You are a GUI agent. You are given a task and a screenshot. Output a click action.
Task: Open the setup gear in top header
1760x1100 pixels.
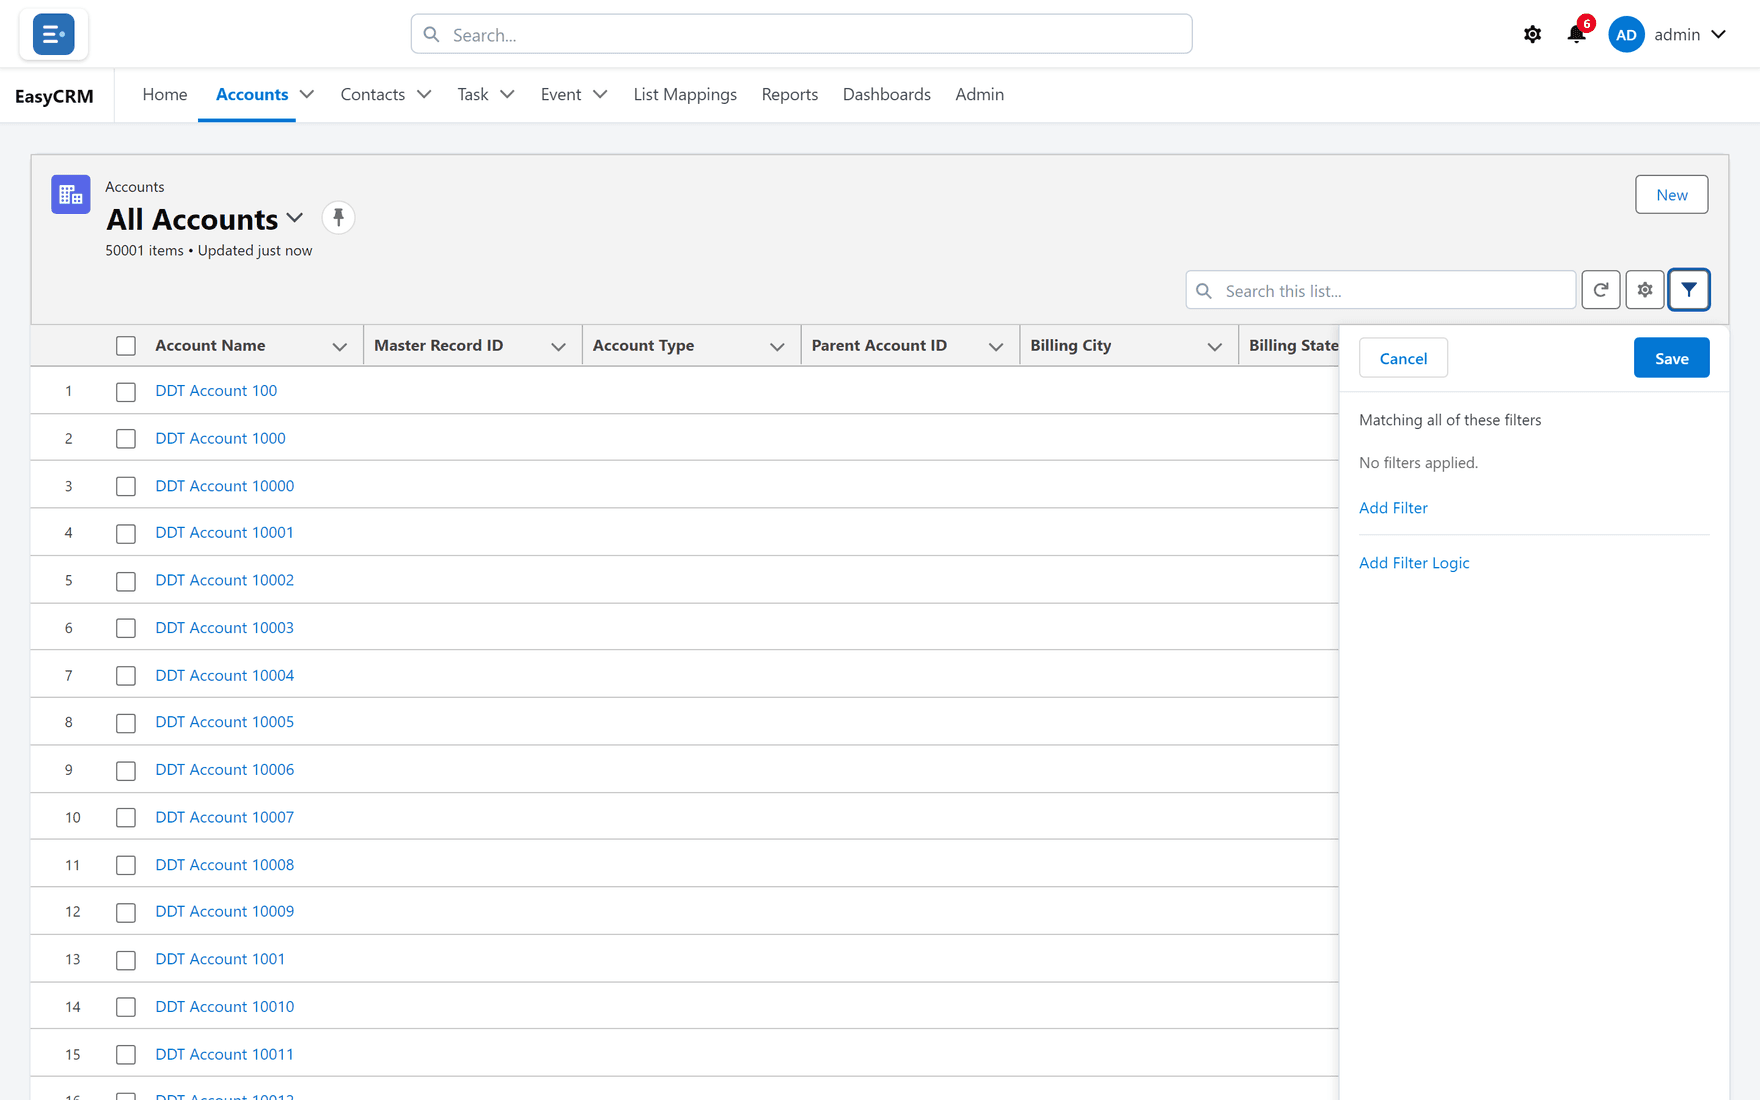tap(1532, 35)
